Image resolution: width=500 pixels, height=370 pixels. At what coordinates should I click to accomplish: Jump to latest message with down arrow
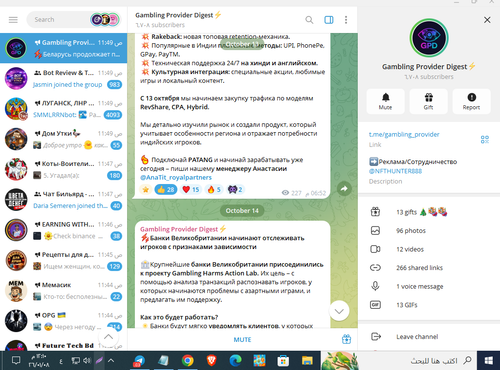pyautogui.click(x=339, y=311)
